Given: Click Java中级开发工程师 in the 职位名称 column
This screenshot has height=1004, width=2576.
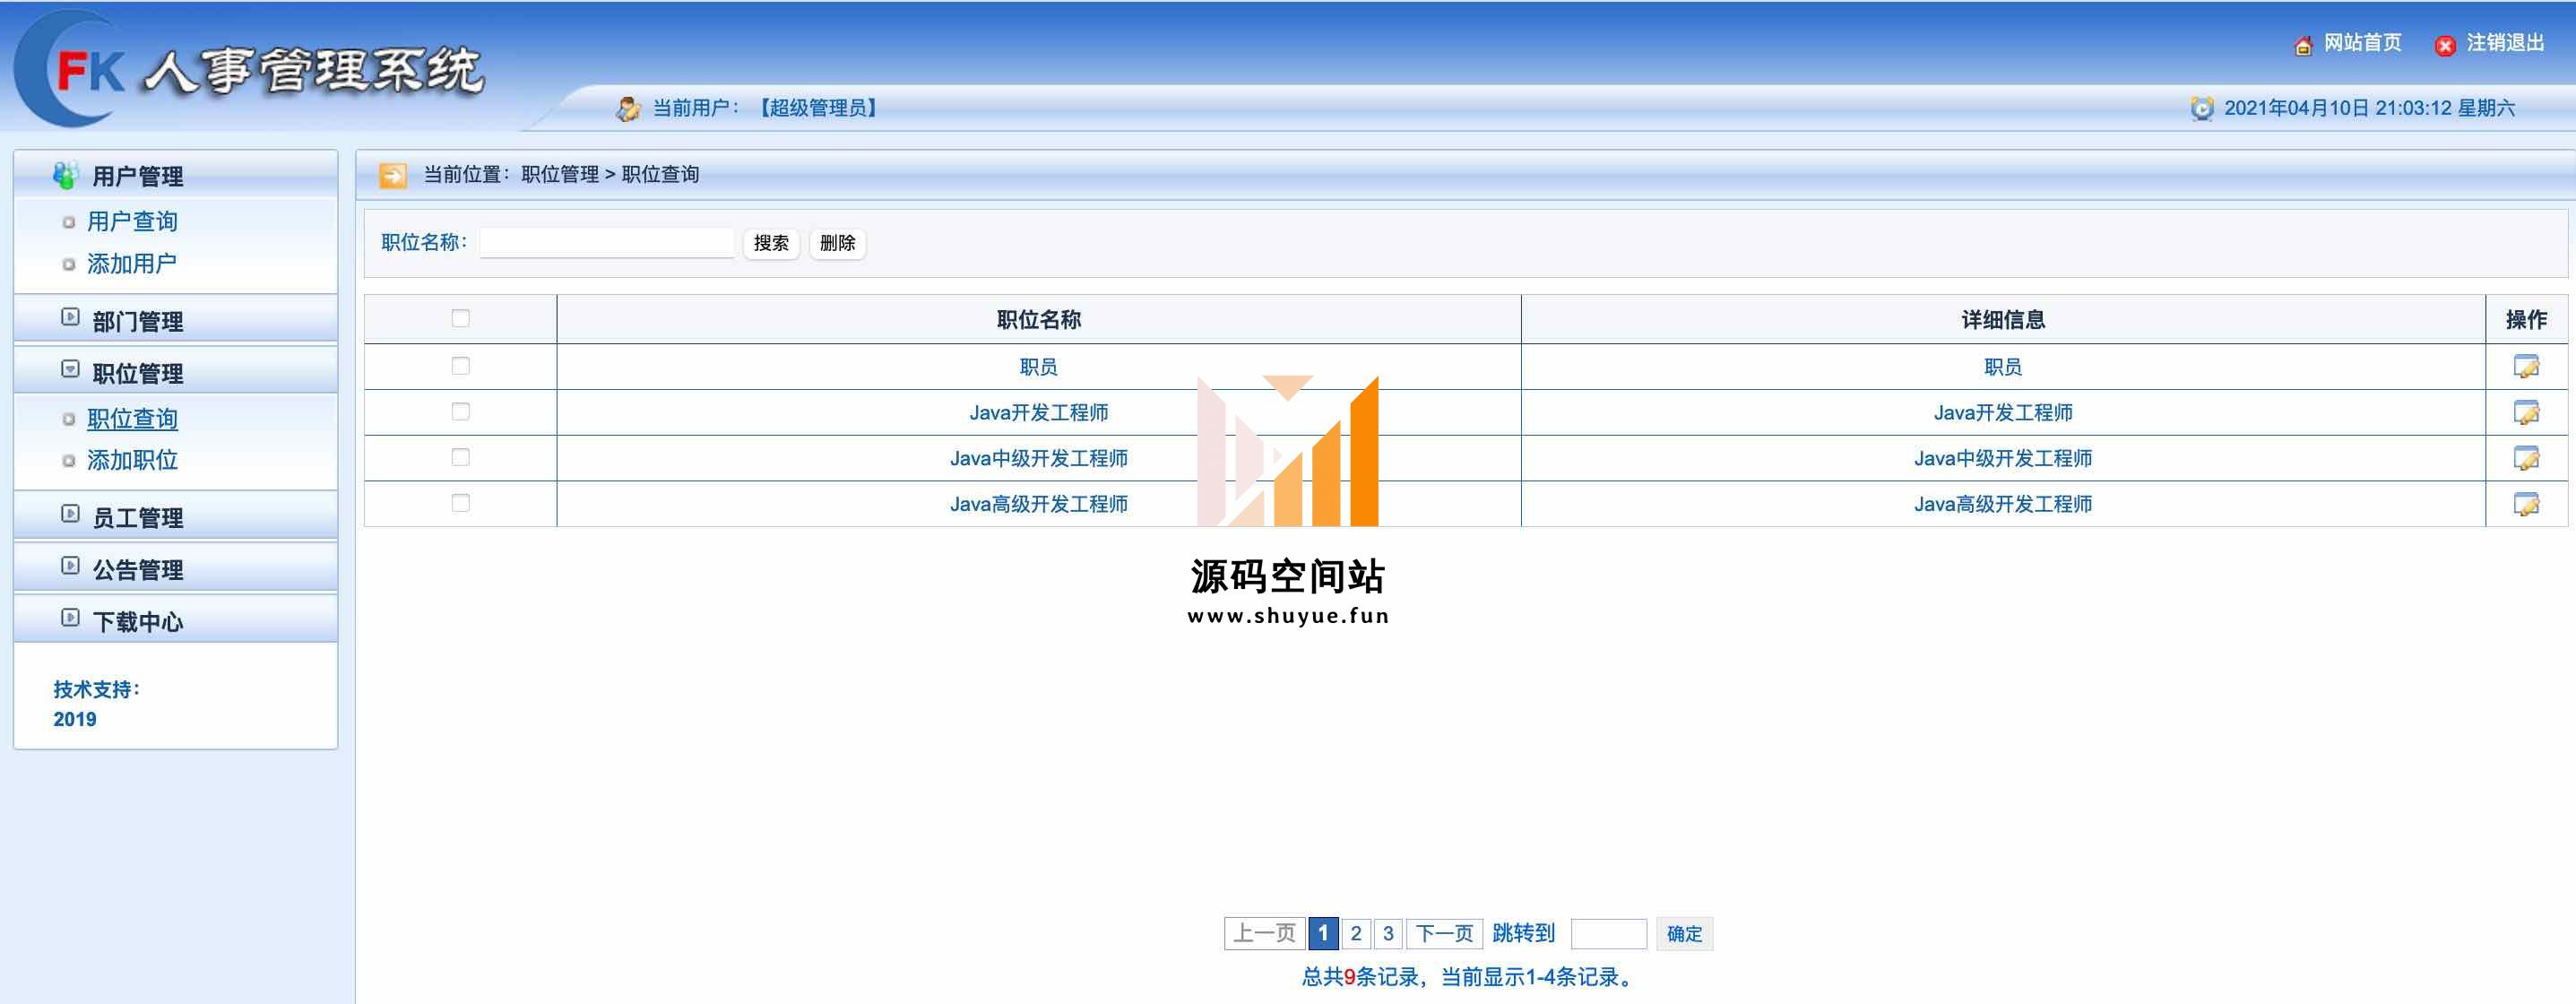Looking at the screenshot, I should (1038, 458).
